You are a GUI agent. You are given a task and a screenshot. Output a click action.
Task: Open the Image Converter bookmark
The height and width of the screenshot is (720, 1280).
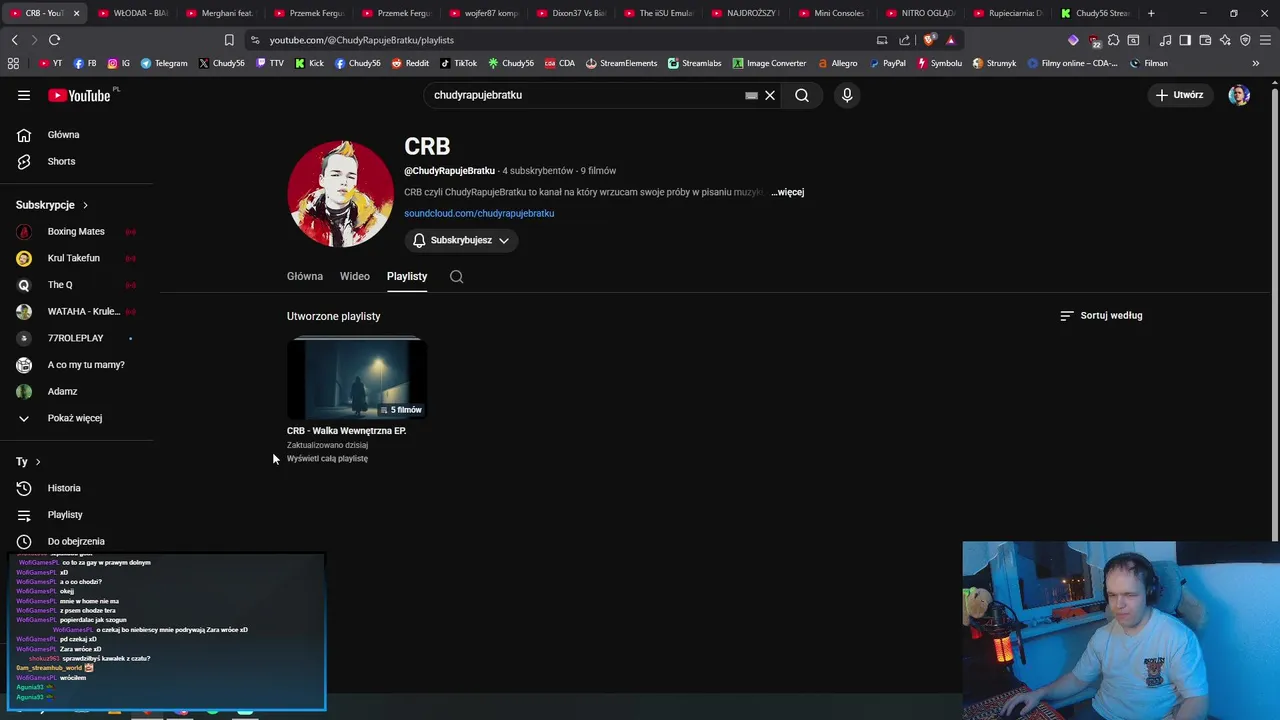(769, 63)
